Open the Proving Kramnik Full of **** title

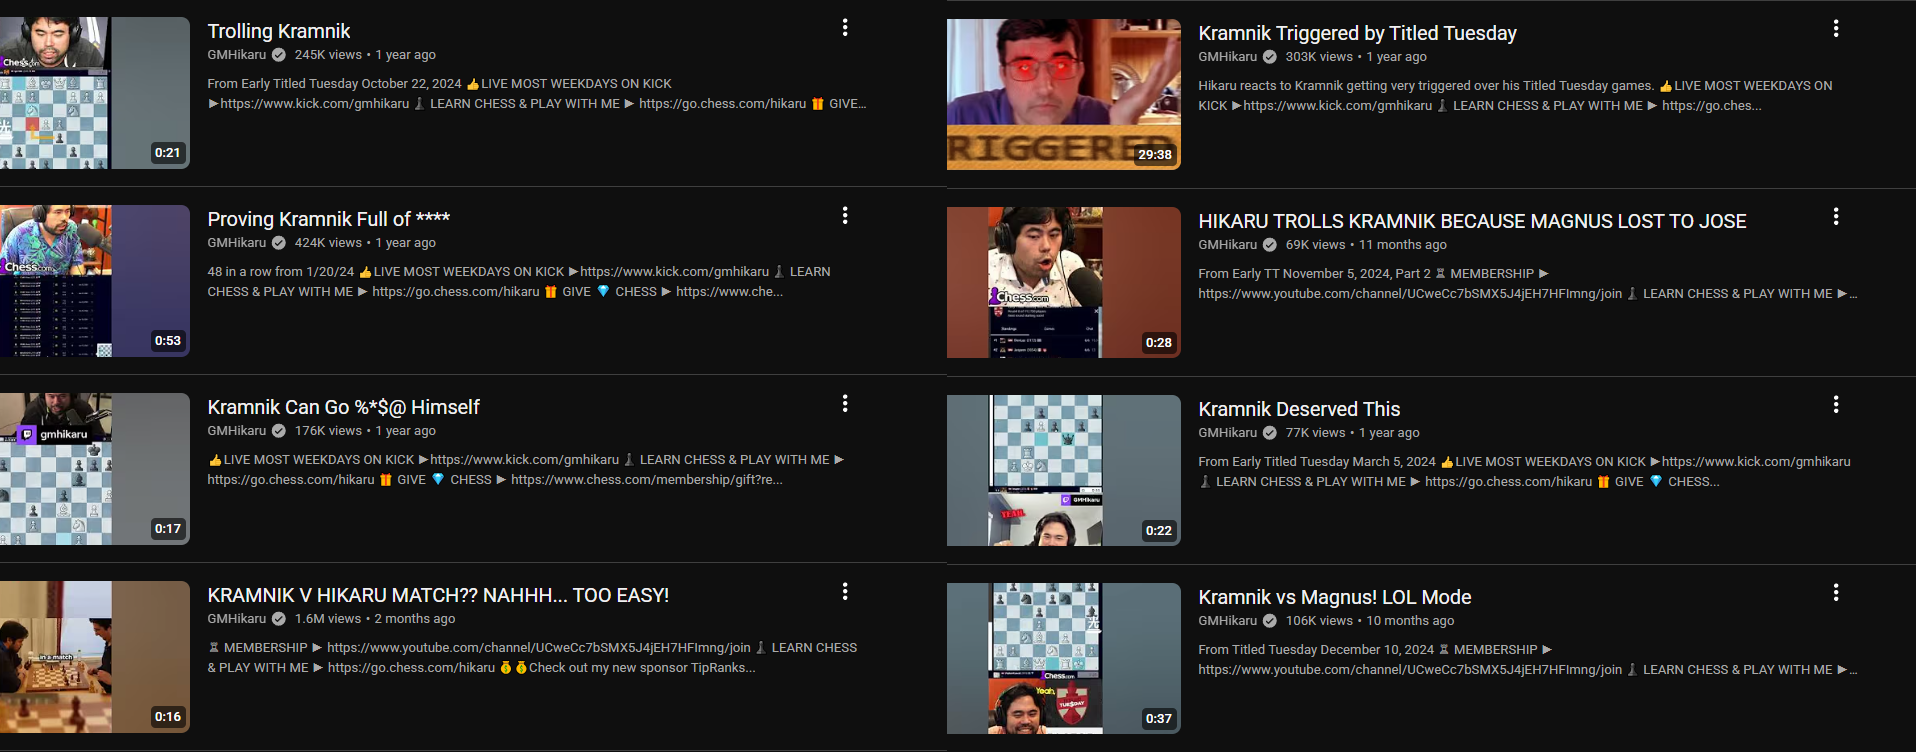[x=329, y=219]
